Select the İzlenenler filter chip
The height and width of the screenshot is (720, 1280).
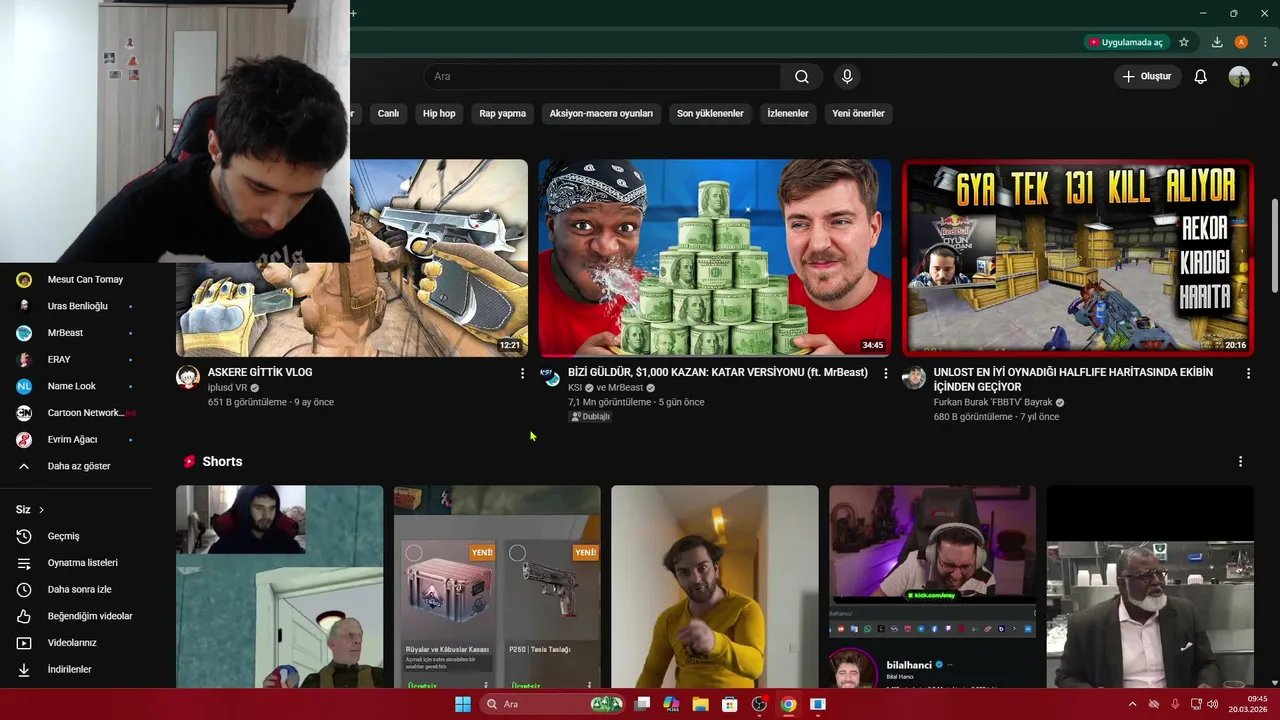(788, 113)
